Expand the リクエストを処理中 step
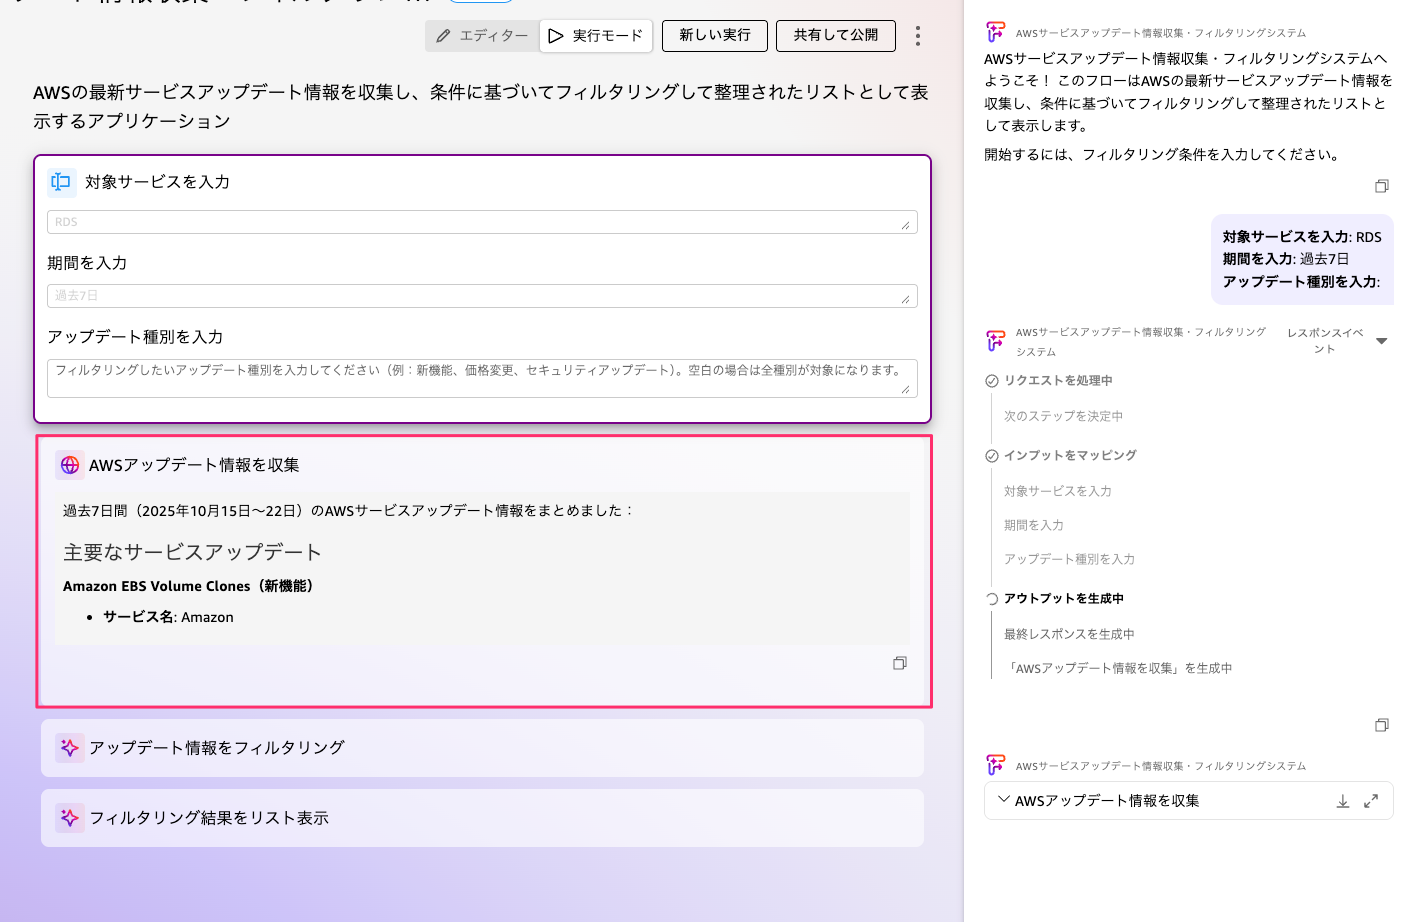The width and height of the screenshot is (1408, 922). point(1057,381)
